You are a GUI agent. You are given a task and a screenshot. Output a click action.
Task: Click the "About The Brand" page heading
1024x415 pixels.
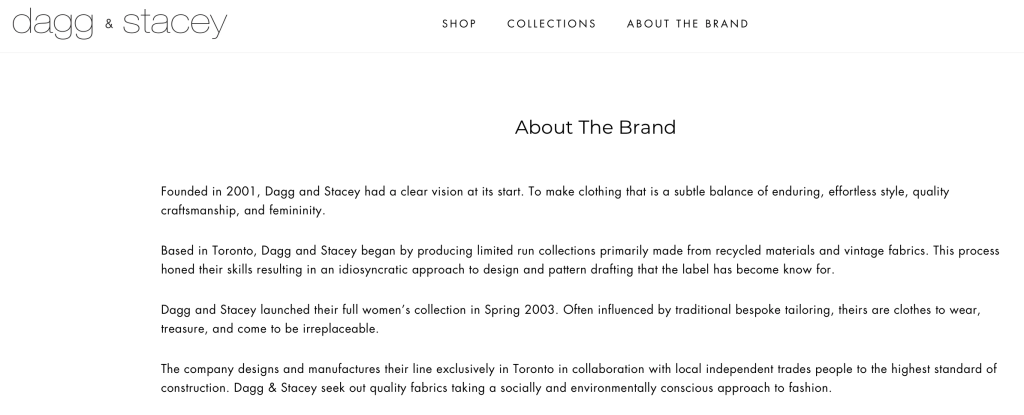[x=595, y=127]
